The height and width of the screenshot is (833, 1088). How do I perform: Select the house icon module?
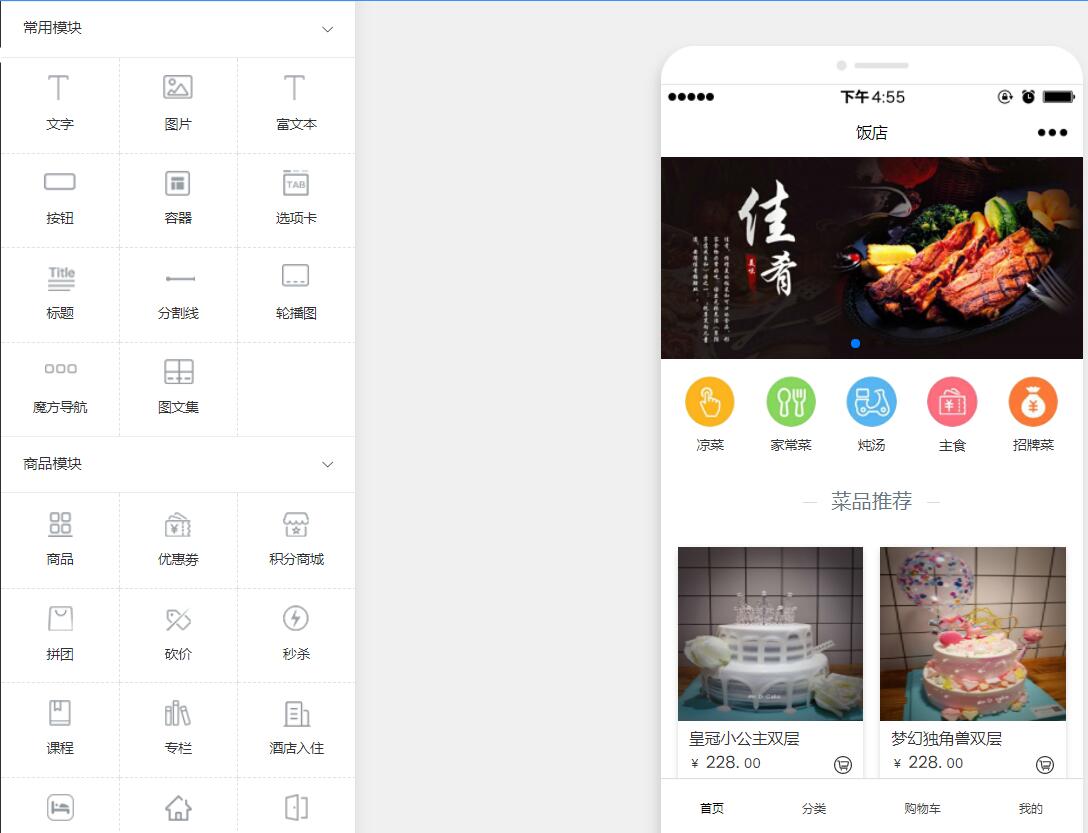178,807
